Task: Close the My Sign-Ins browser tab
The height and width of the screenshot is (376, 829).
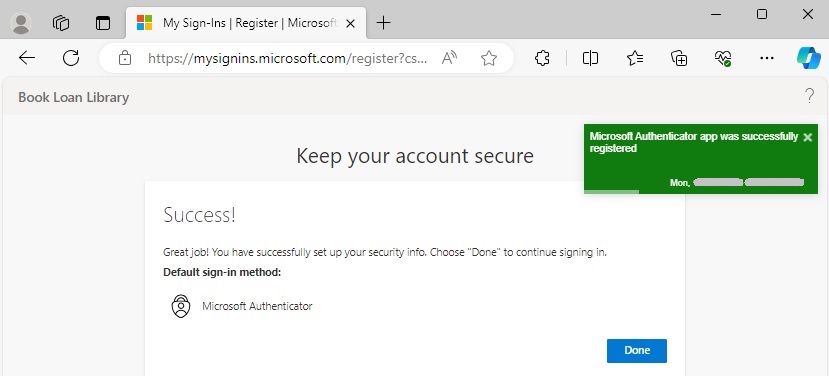Action: pyautogui.click(x=350, y=23)
